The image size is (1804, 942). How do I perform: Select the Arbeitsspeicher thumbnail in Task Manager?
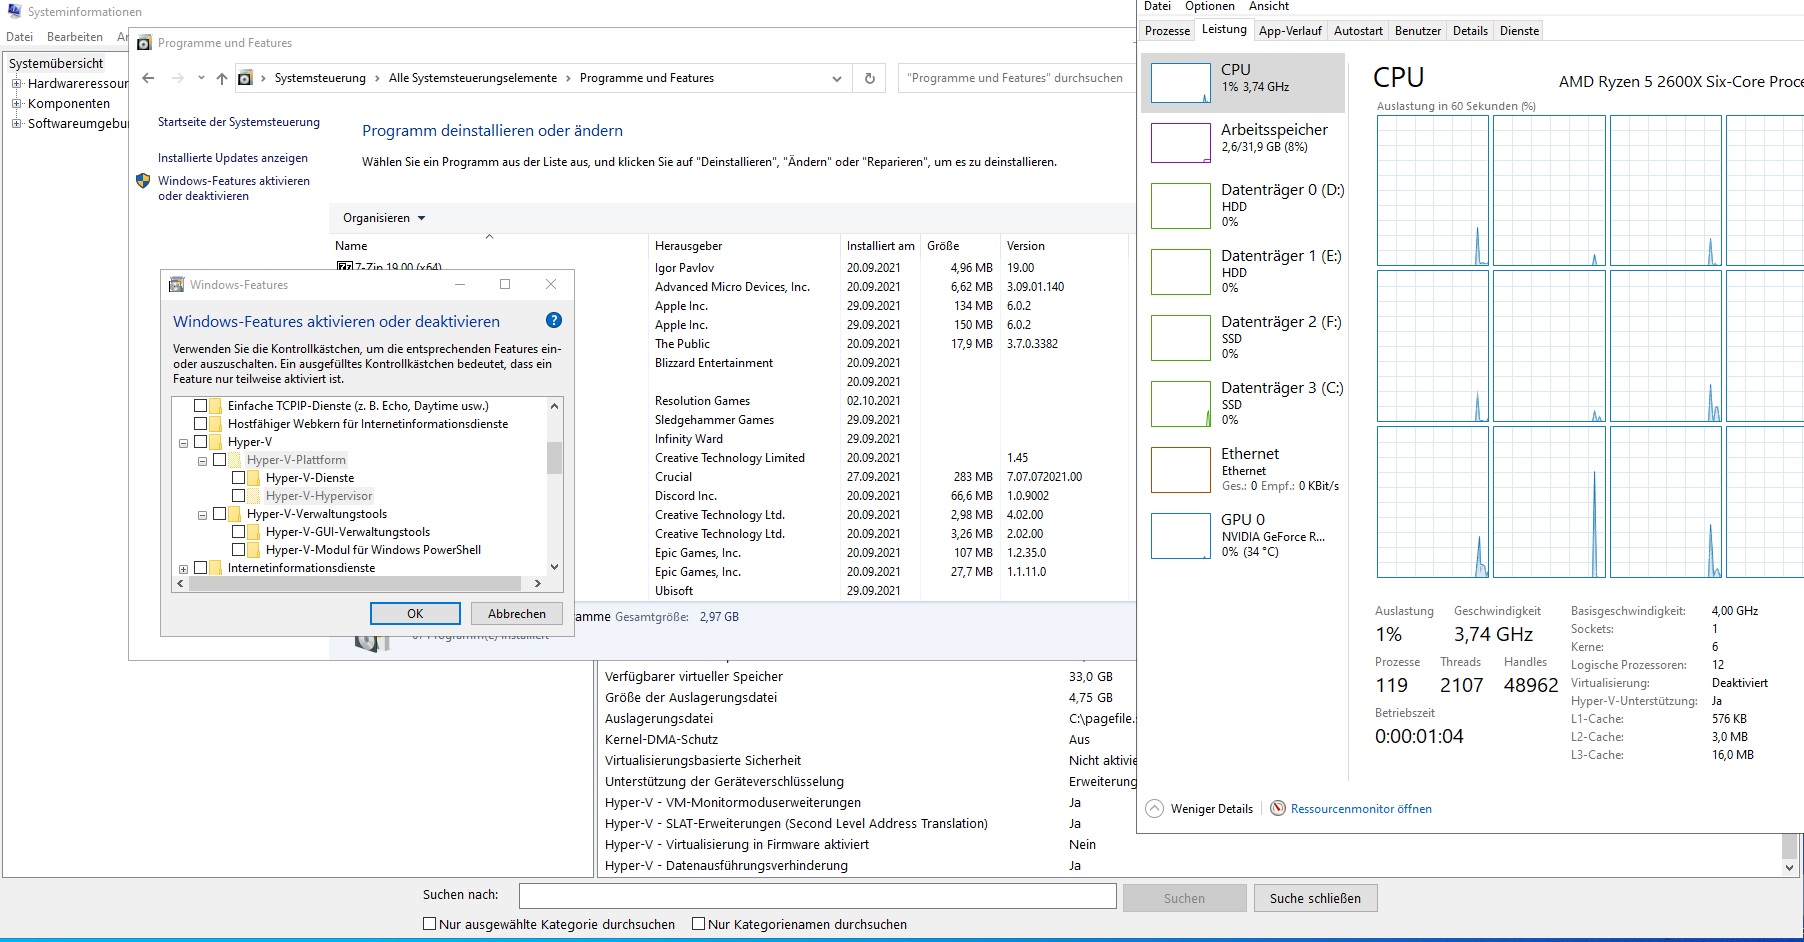point(1181,143)
